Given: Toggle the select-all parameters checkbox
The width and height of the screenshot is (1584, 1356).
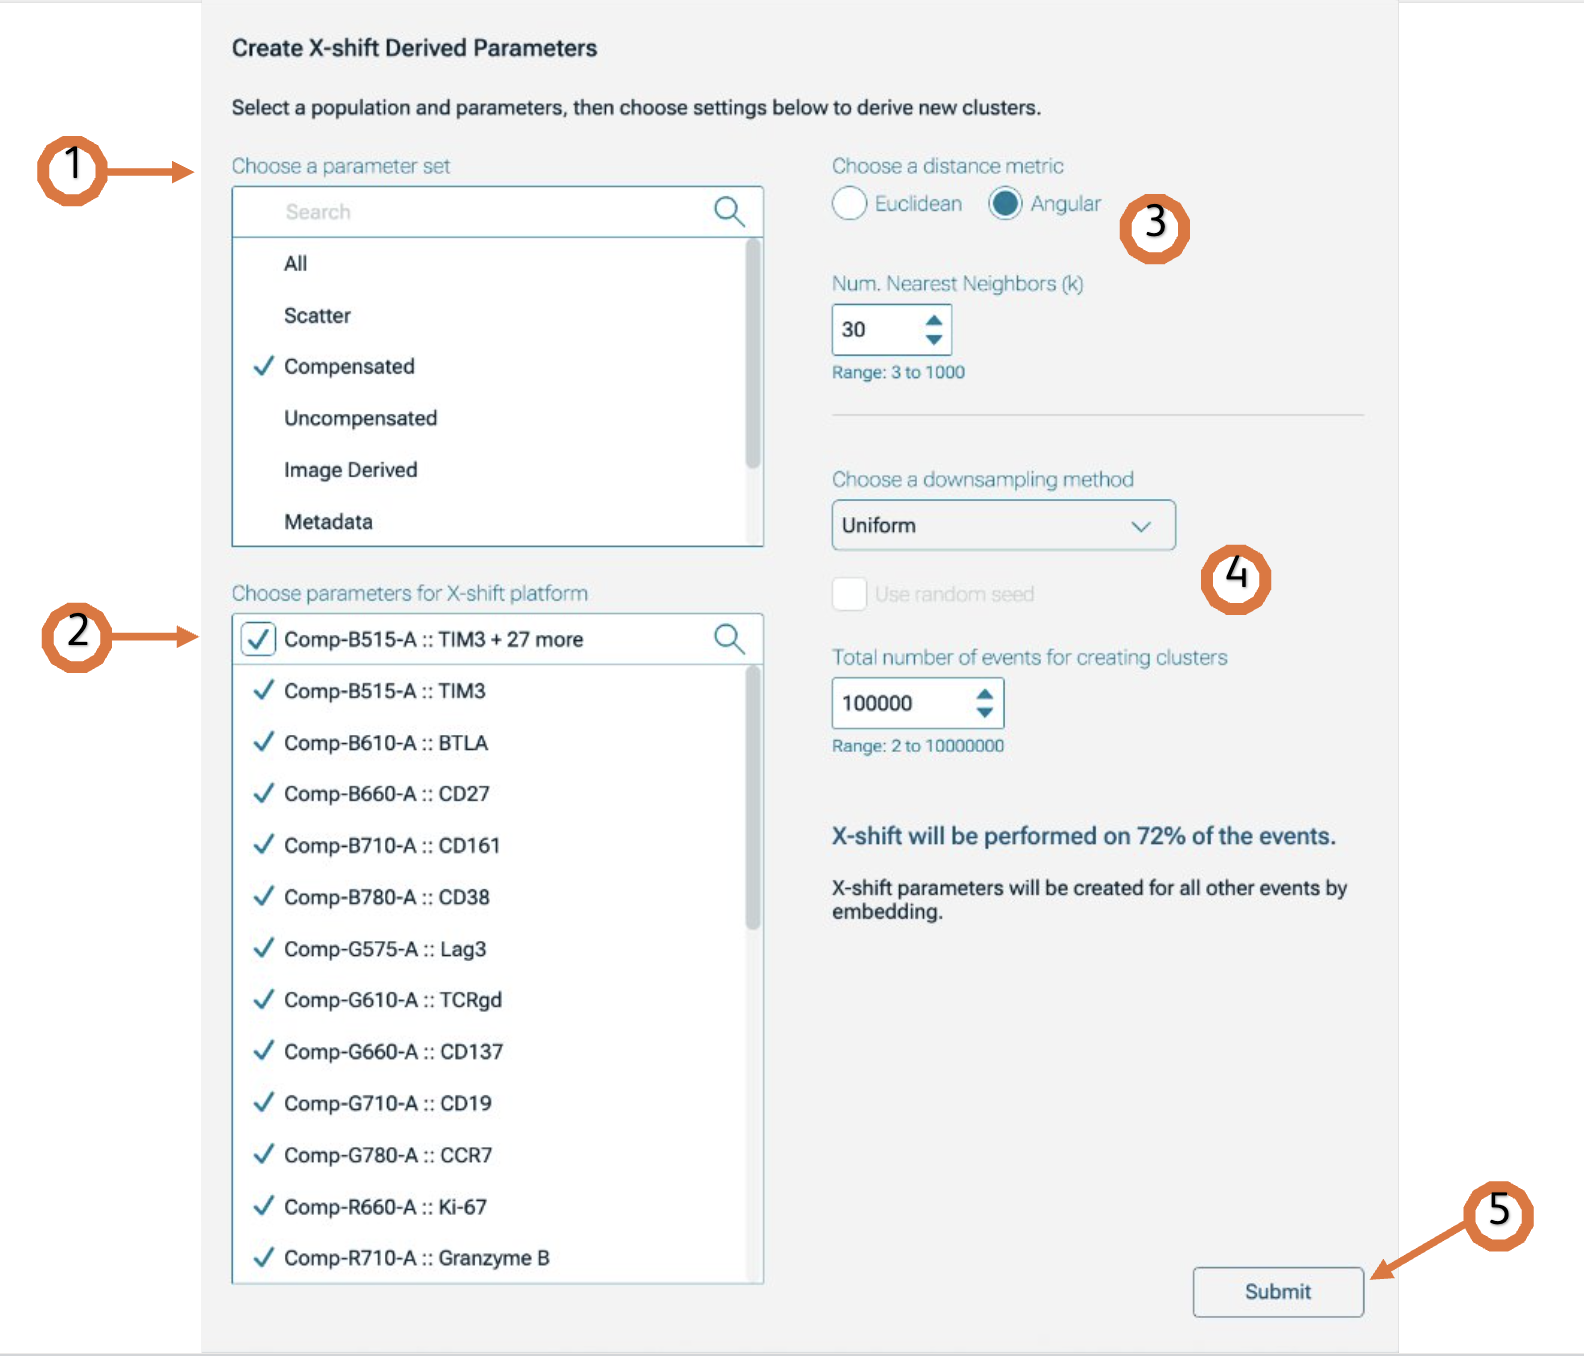Looking at the screenshot, I should pos(258,639).
